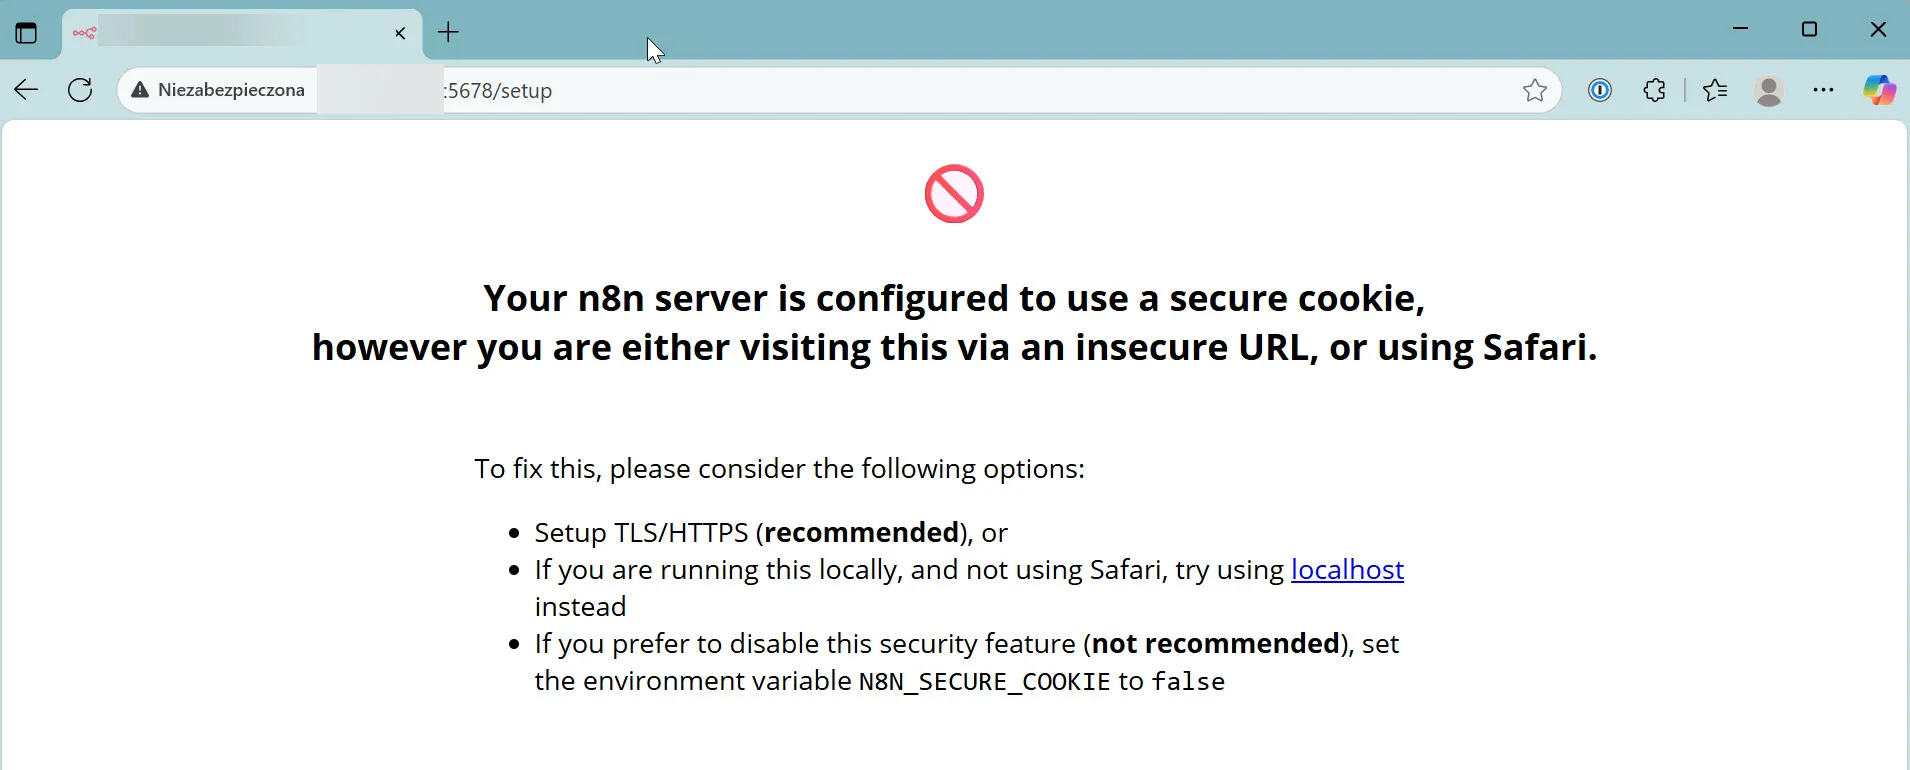Select the n8n browser tab
Image resolution: width=1910 pixels, height=770 pixels.
click(230, 33)
